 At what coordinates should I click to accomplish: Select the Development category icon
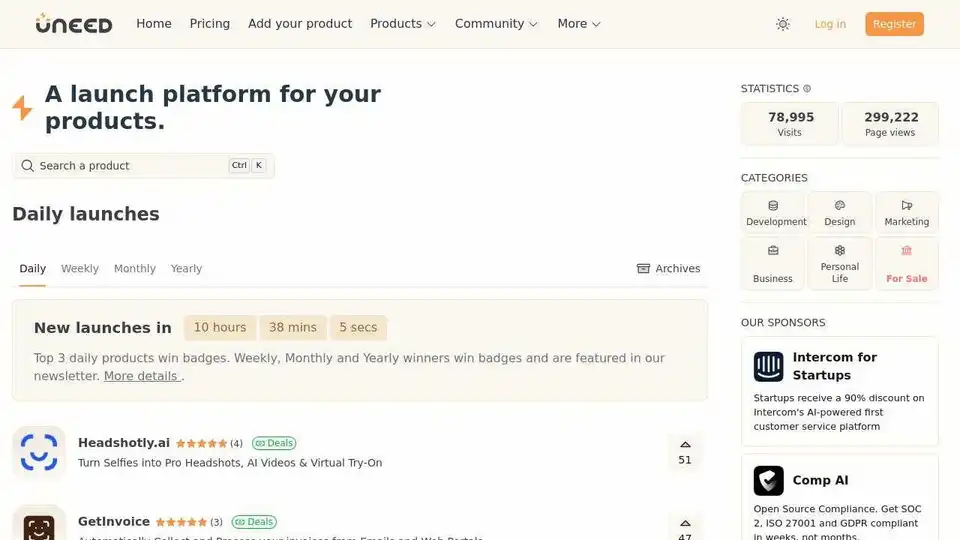(x=773, y=206)
